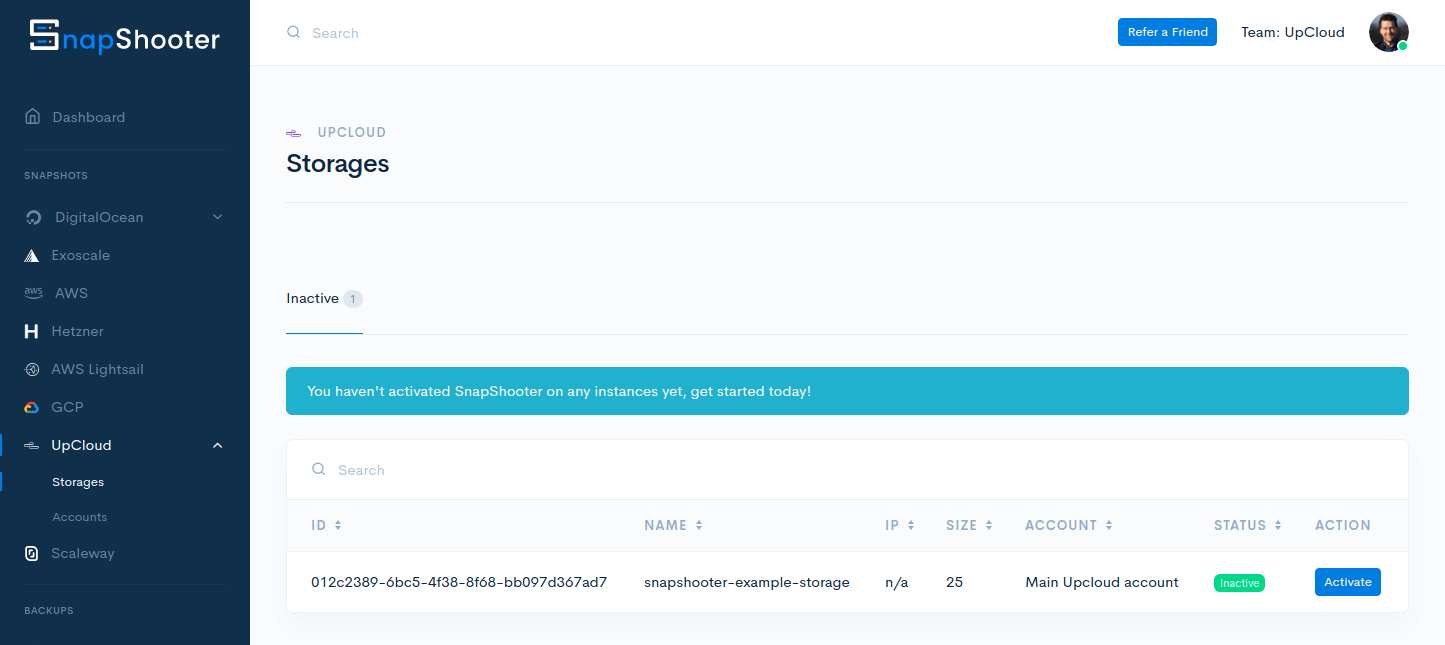Image resolution: width=1445 pixels, height=645 pixels.
Task: Click the user profile avatar
Action: click(1387, 32)
